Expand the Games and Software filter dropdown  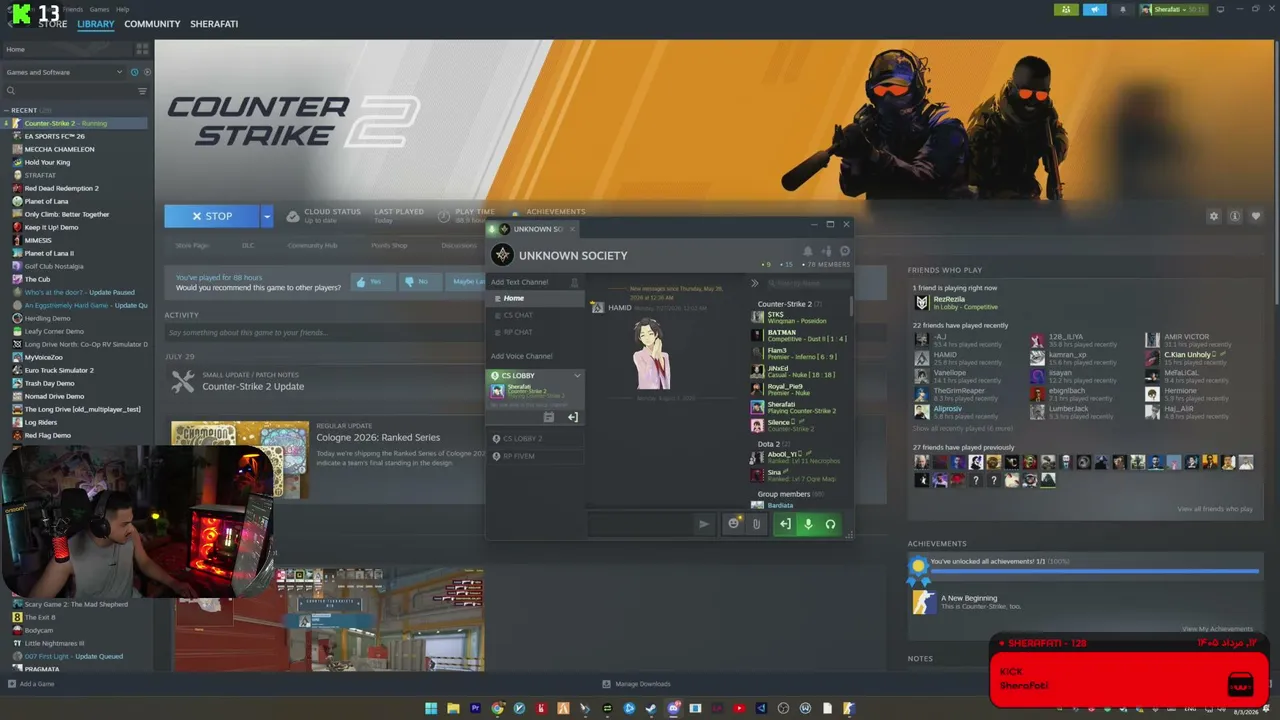[120, 72]
